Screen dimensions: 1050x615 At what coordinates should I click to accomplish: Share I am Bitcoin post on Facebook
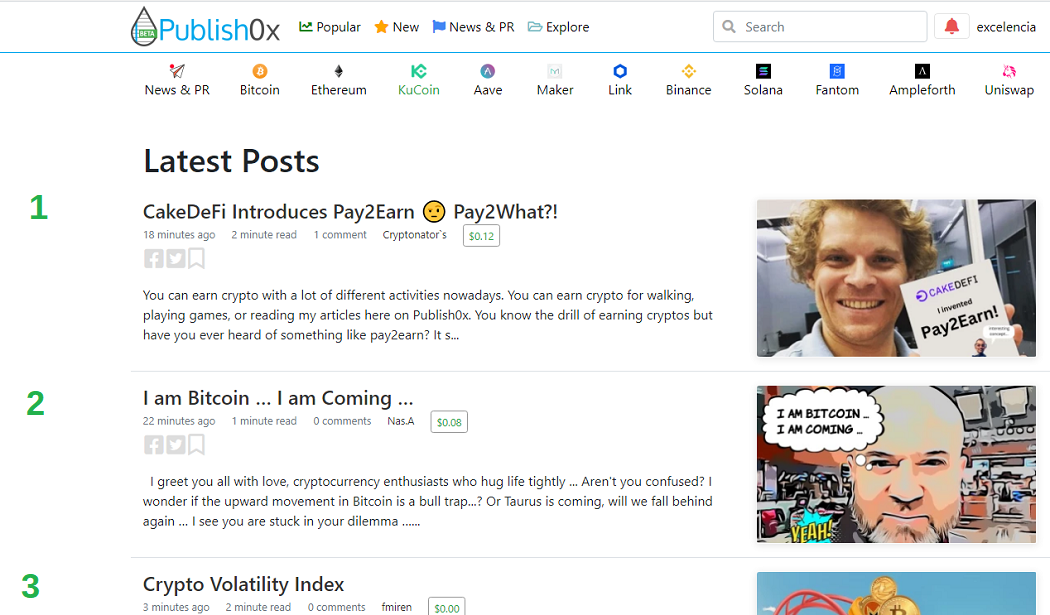(x=153, y=445)
